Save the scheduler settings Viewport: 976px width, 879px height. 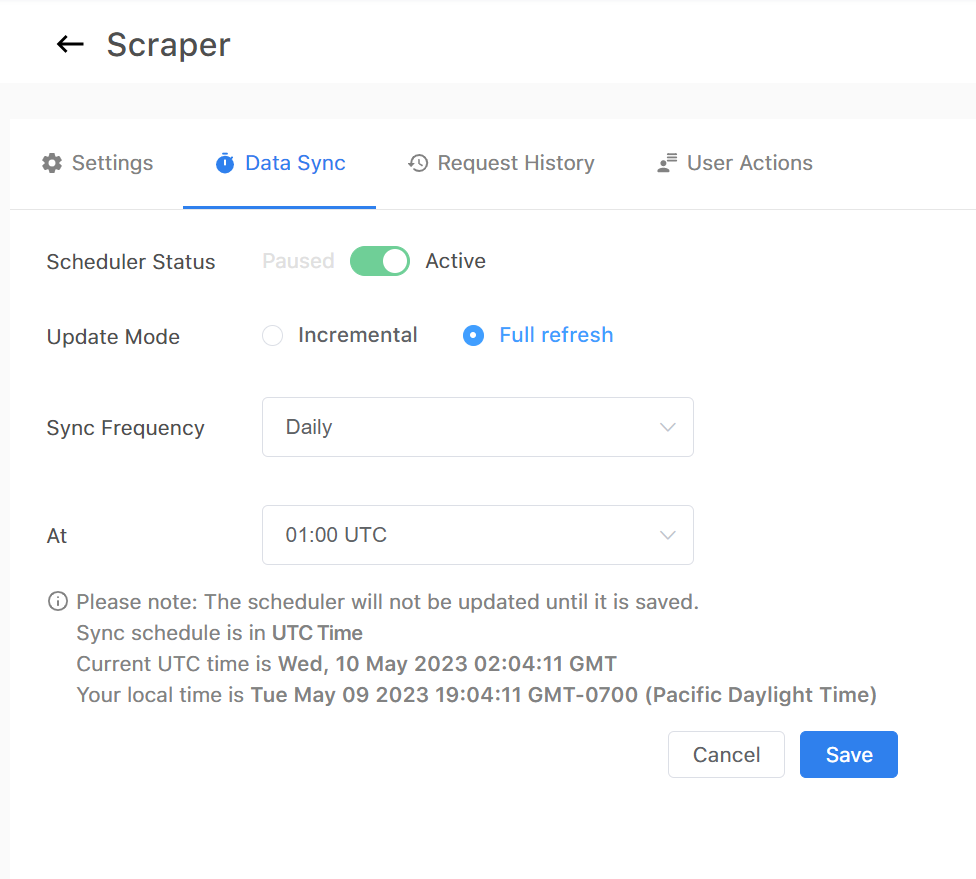click(849, 754)
